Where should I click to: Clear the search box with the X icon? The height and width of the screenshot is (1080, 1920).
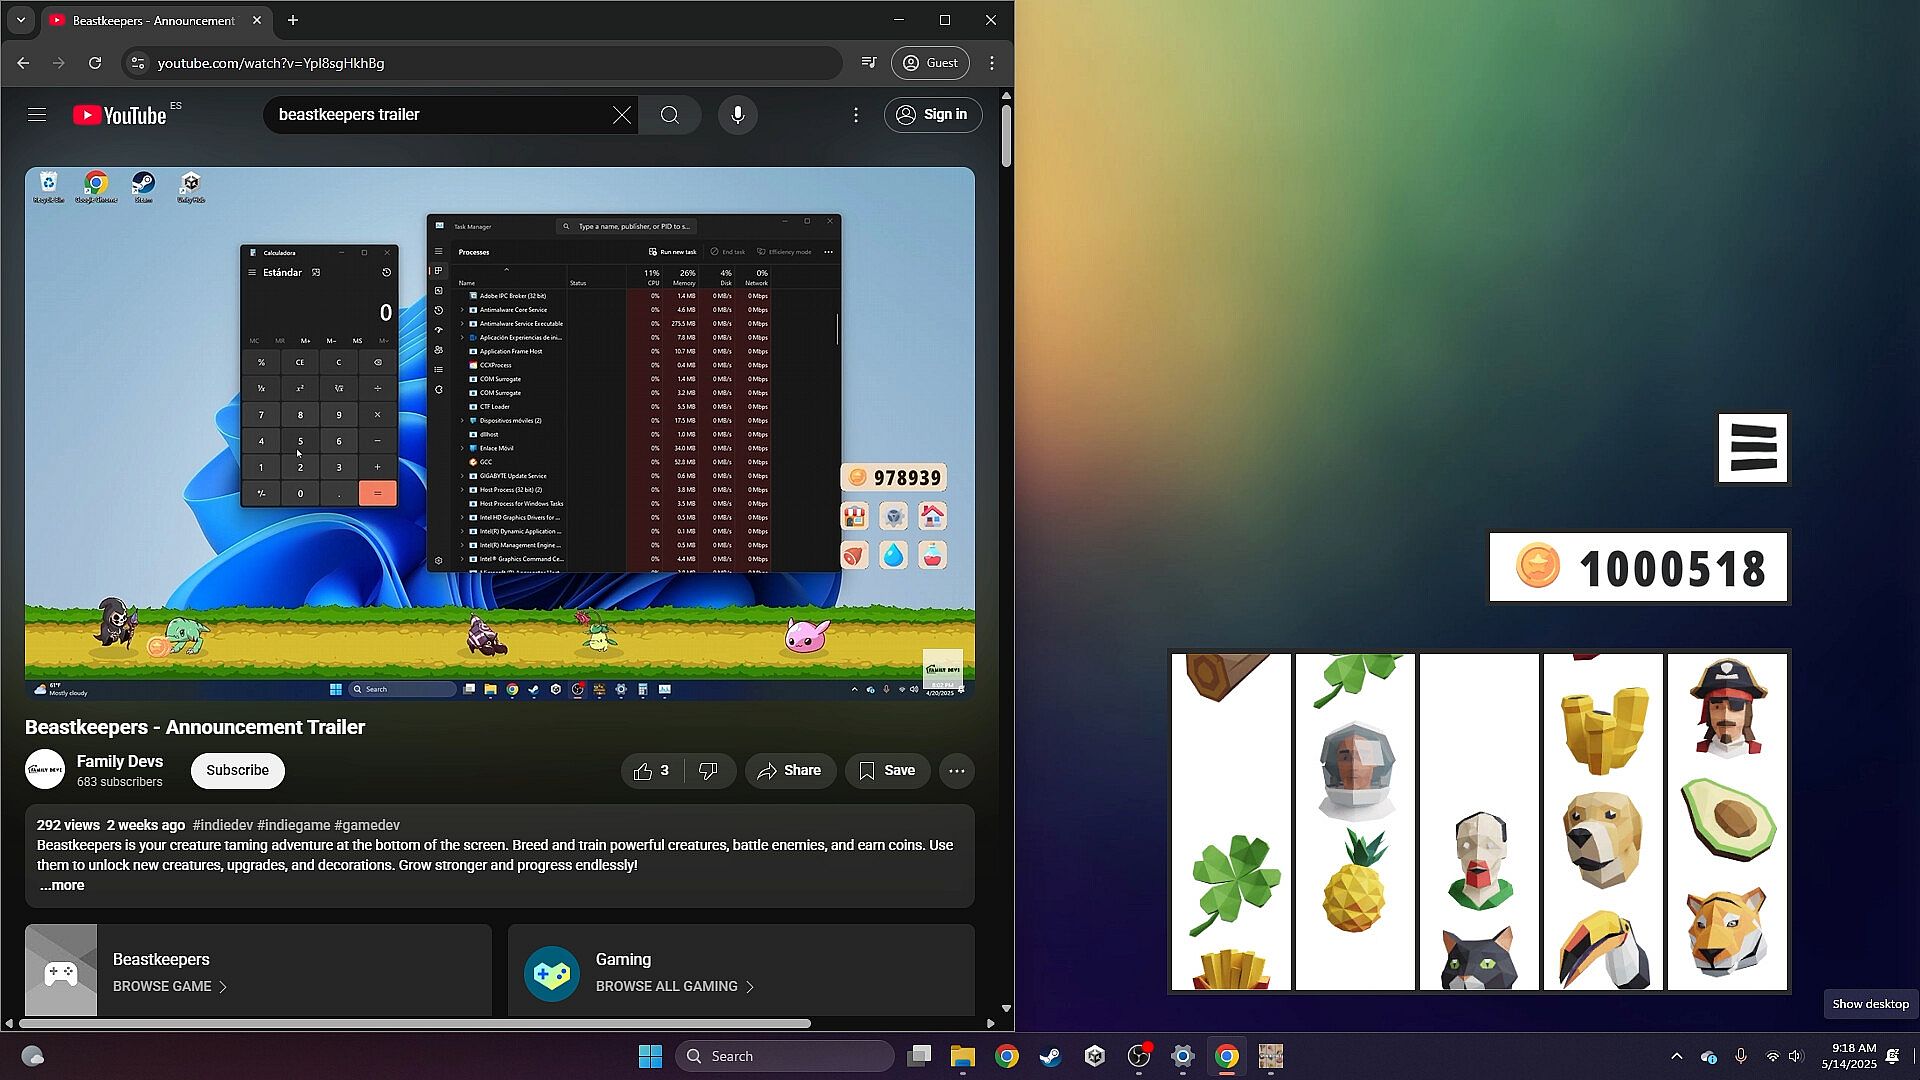622,115
